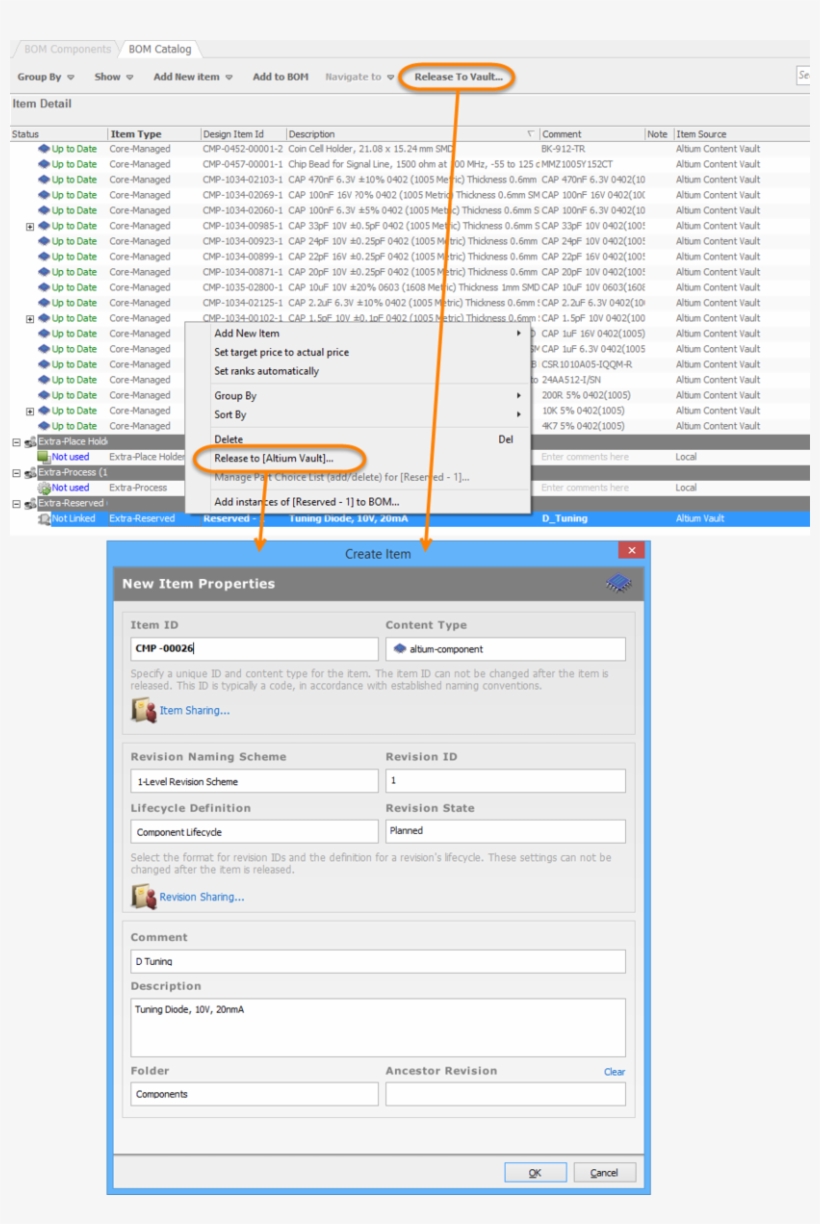Viewport: 820px width, 1224px height.
Task: Select the BOM Catalog tab
Action: (160, 49)
